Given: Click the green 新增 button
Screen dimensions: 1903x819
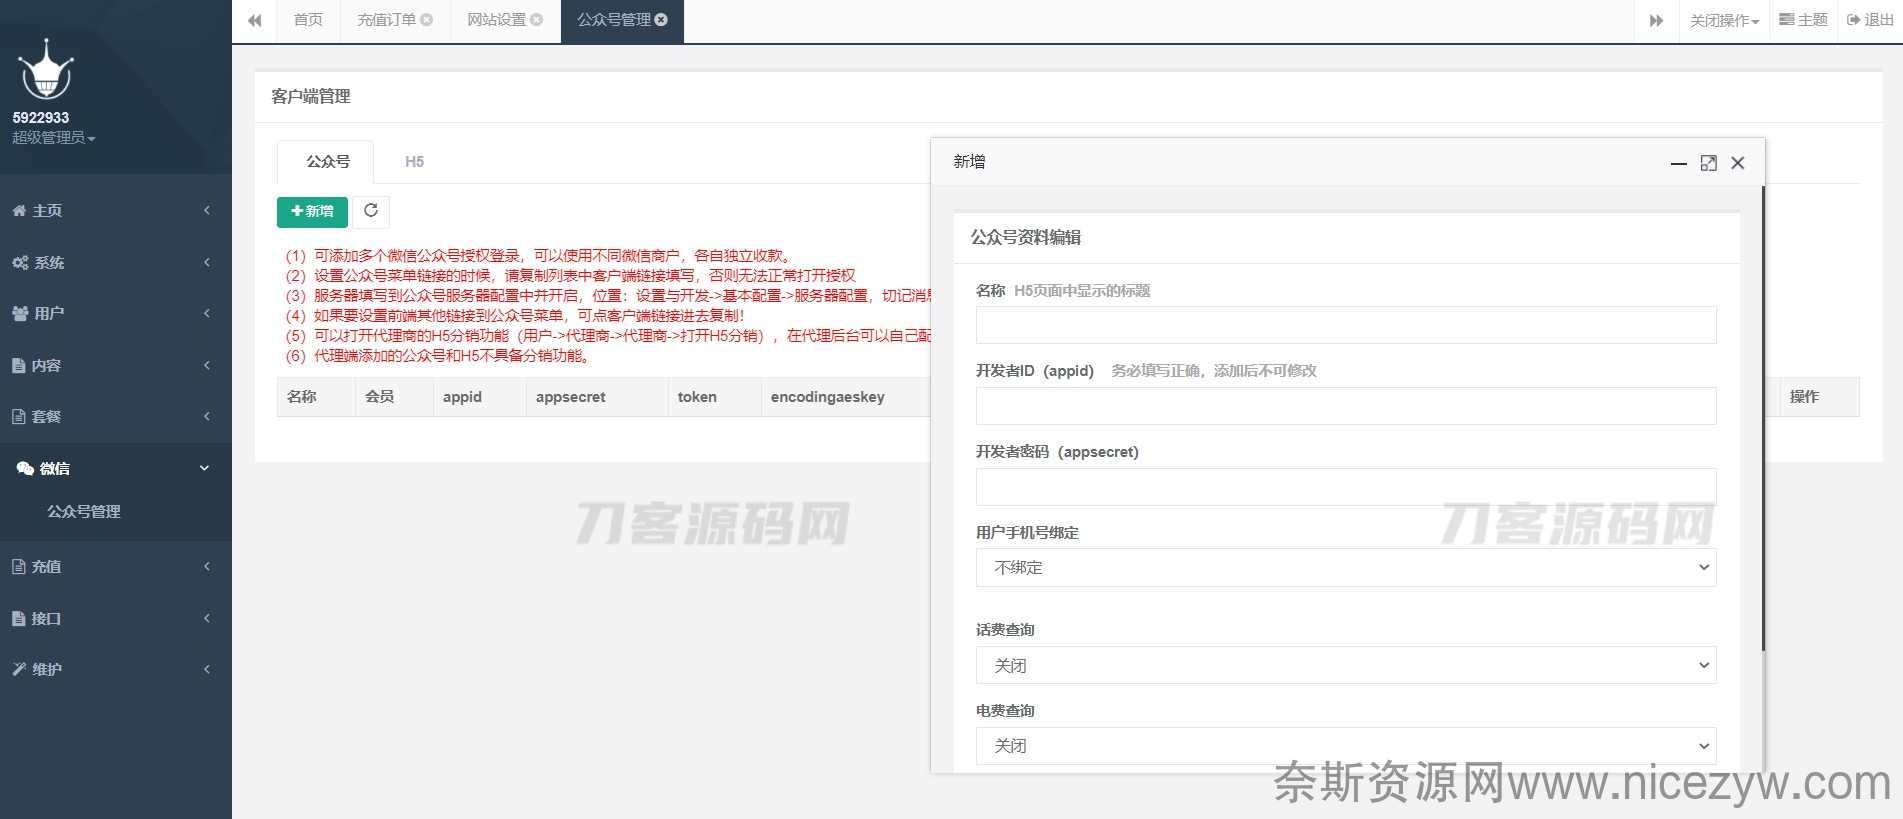Looking at the screenshot, I should [312, 211].
